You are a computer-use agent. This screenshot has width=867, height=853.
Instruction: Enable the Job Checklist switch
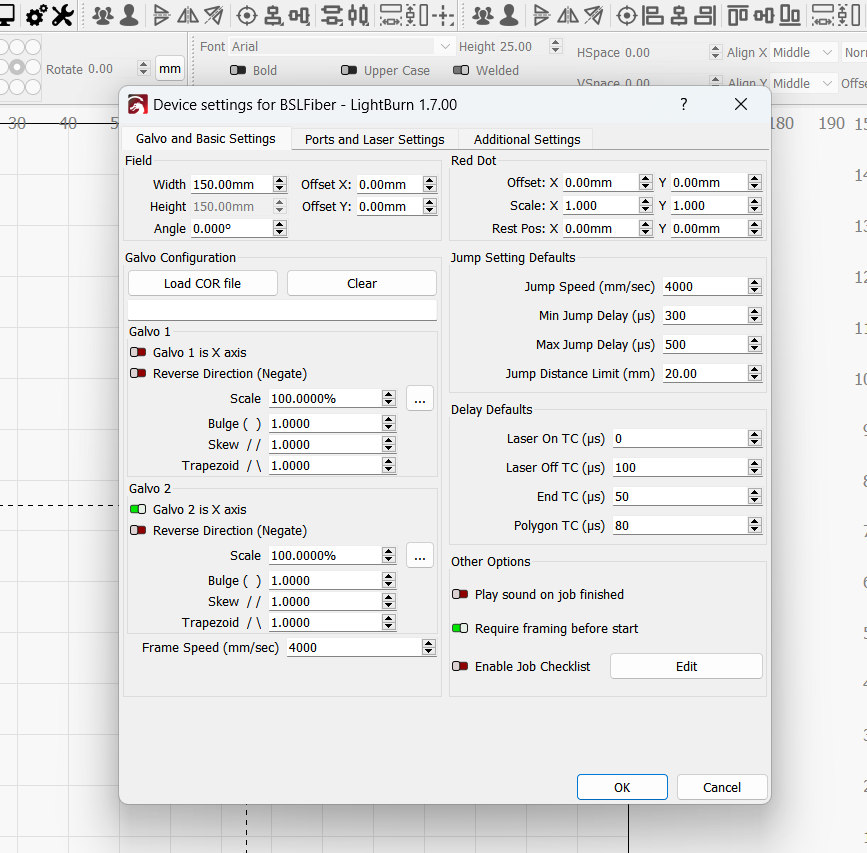tap(460, 666)
